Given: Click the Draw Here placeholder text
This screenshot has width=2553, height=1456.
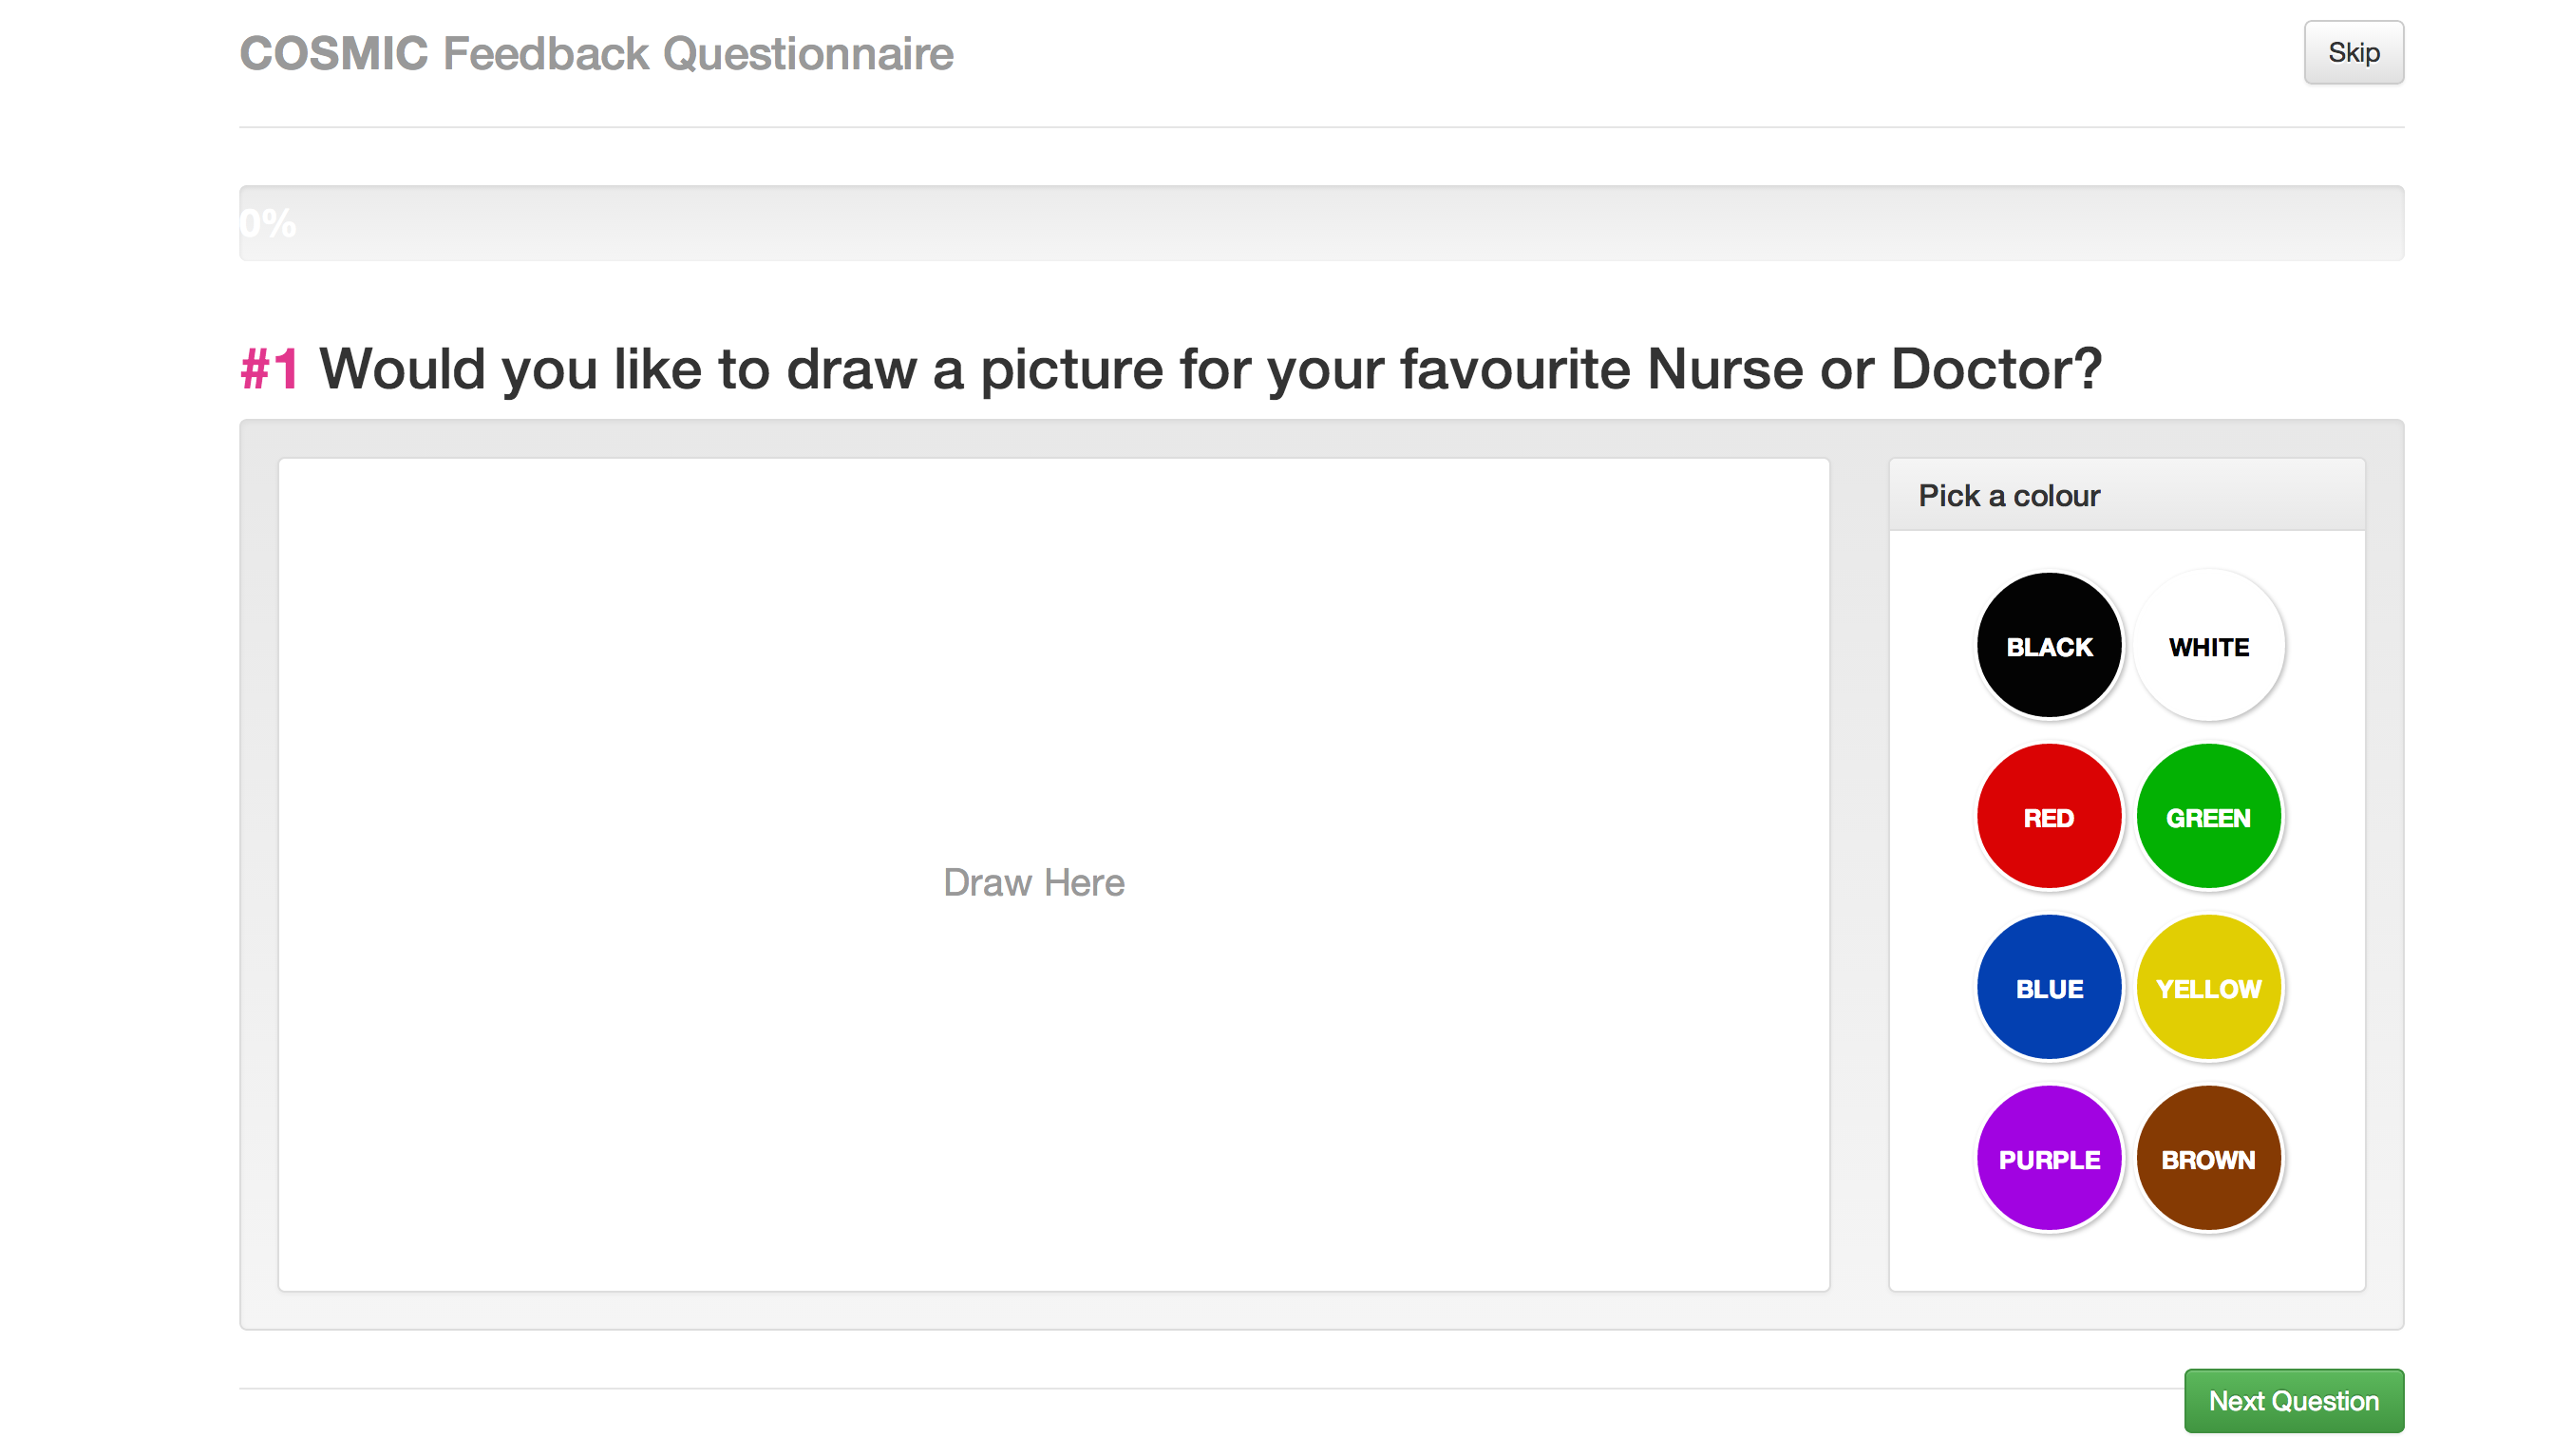Looking at the screenshot, I should [x=1033, y=882].
